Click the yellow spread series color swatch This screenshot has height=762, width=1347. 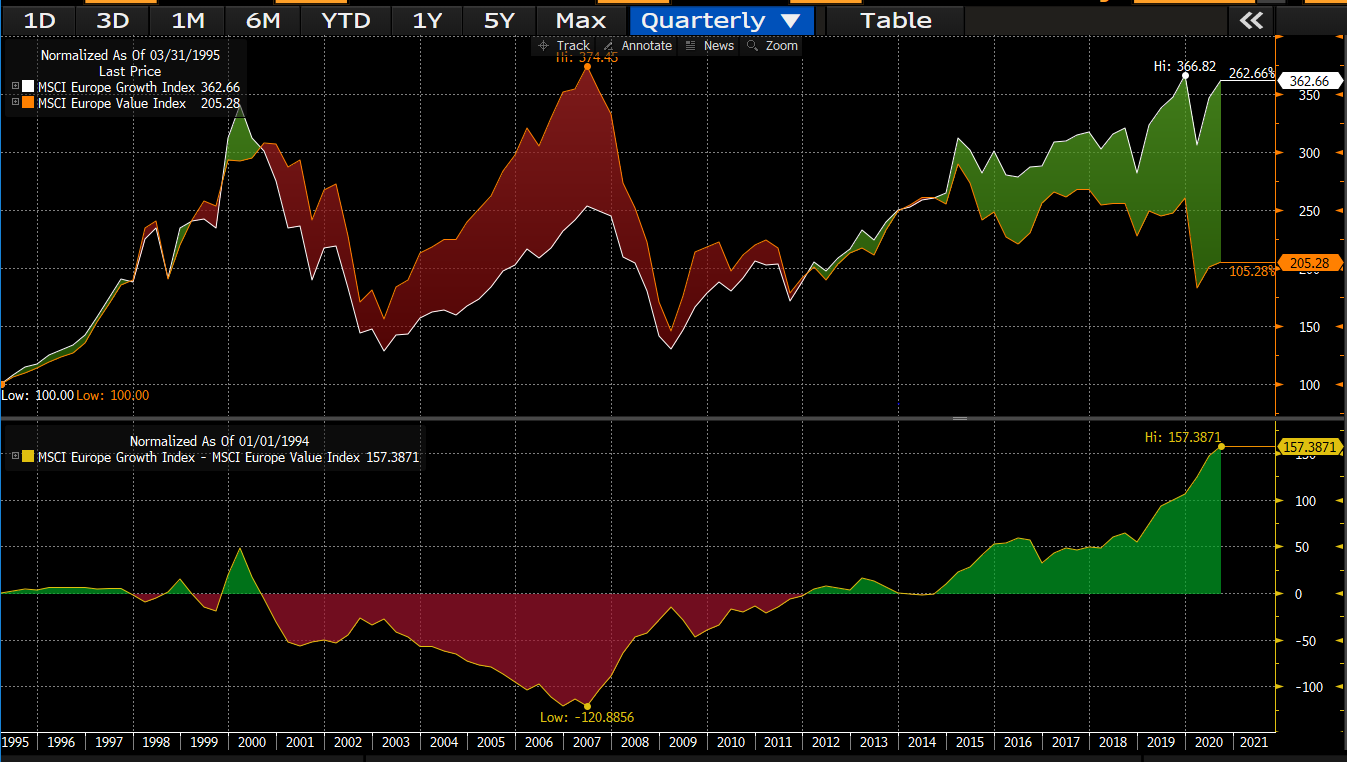click(x=28, y=457)
